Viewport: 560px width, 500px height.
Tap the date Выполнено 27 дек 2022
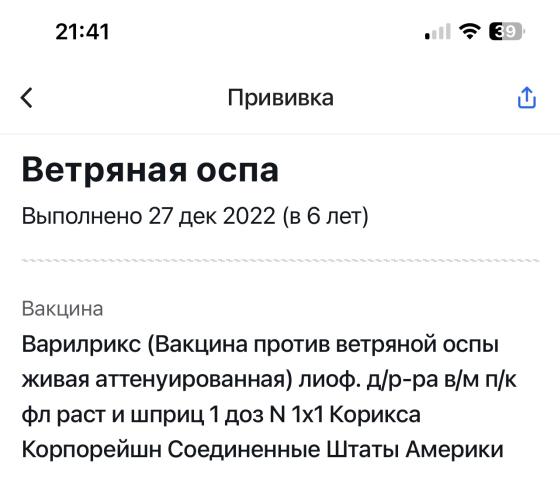coord(149,216)
